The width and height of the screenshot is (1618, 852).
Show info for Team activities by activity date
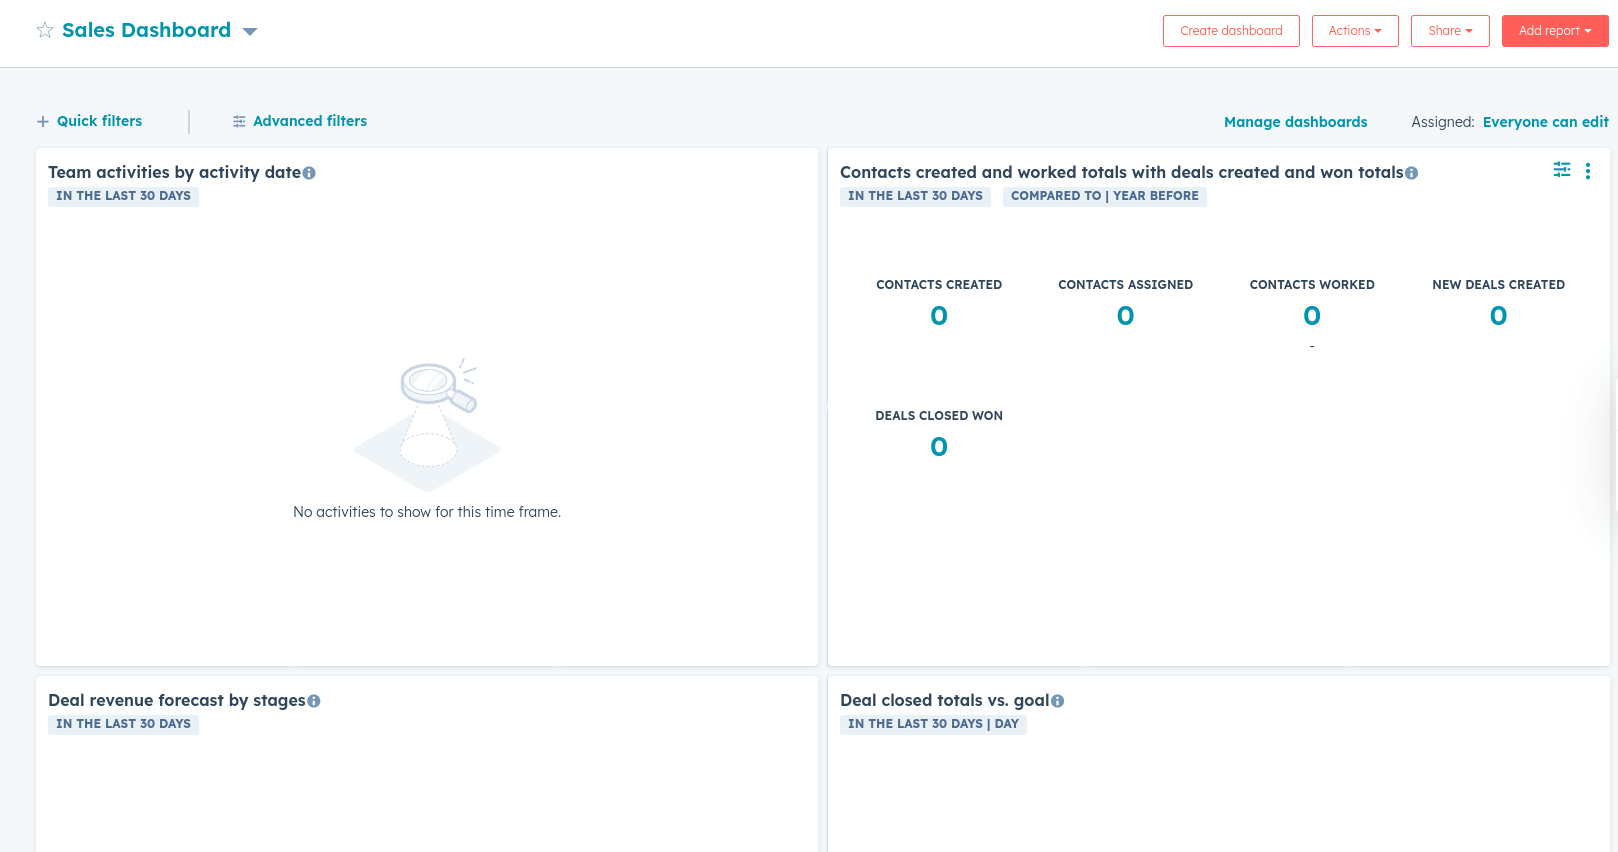pyautogui.click(x=309, y=173)
